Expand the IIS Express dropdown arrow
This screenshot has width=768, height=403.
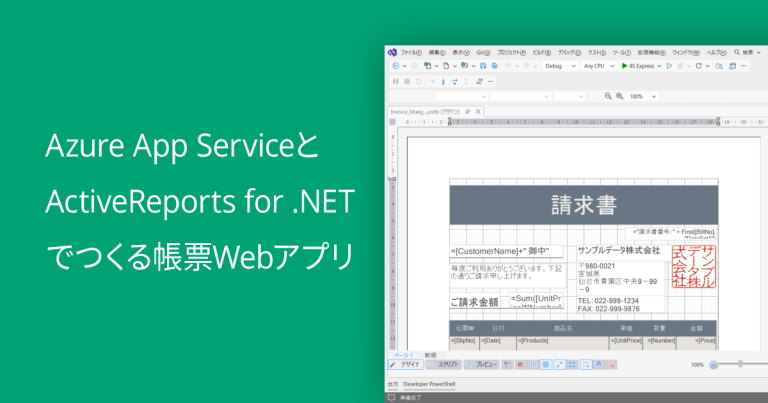659,66
